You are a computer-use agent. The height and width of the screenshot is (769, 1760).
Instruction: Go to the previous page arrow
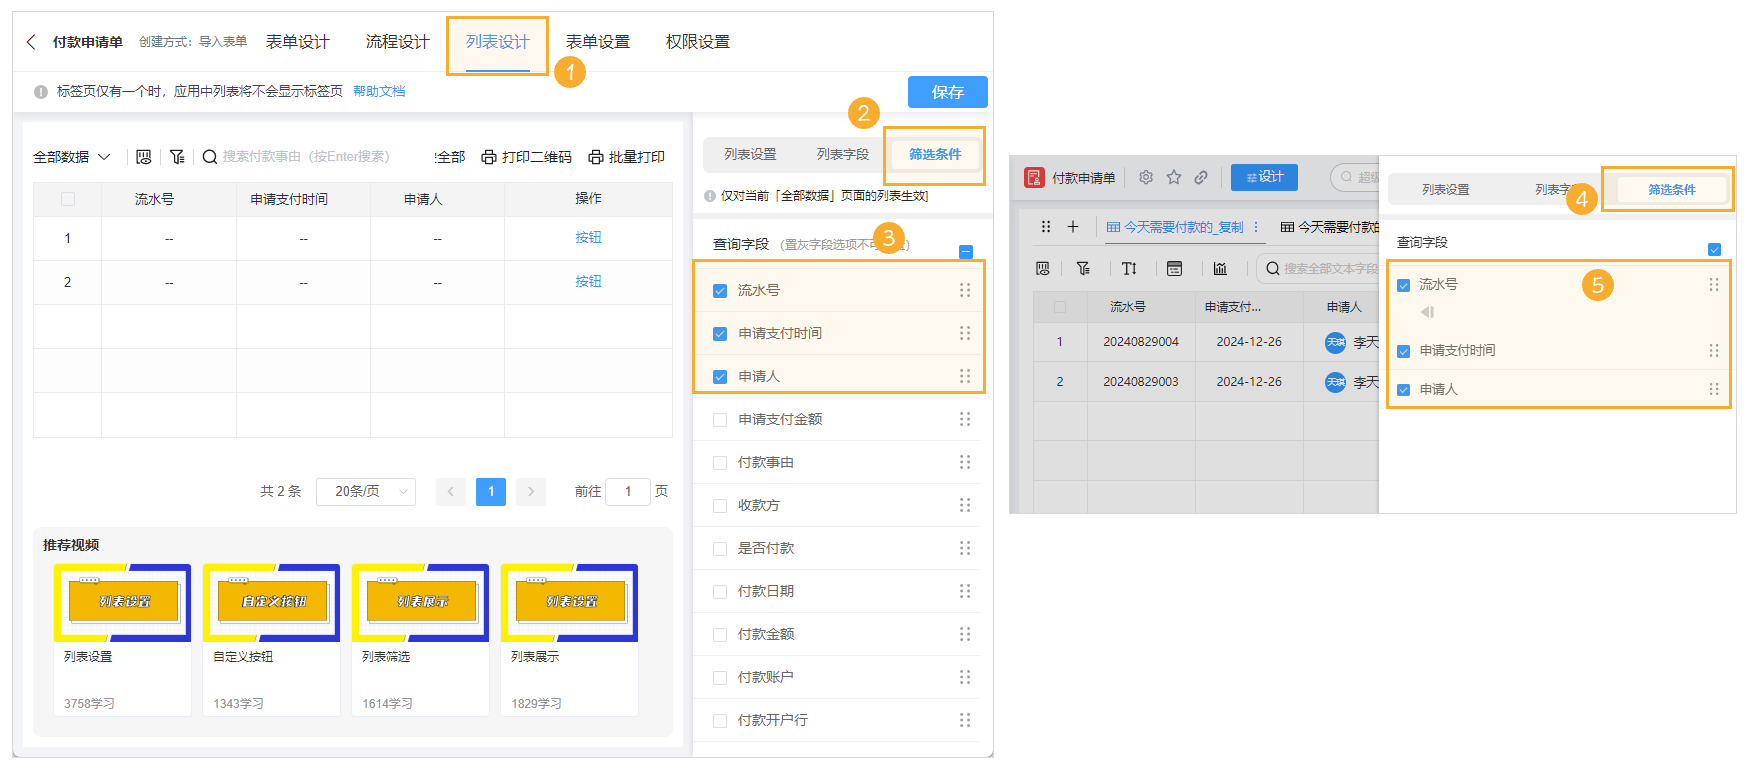[451, 492]
